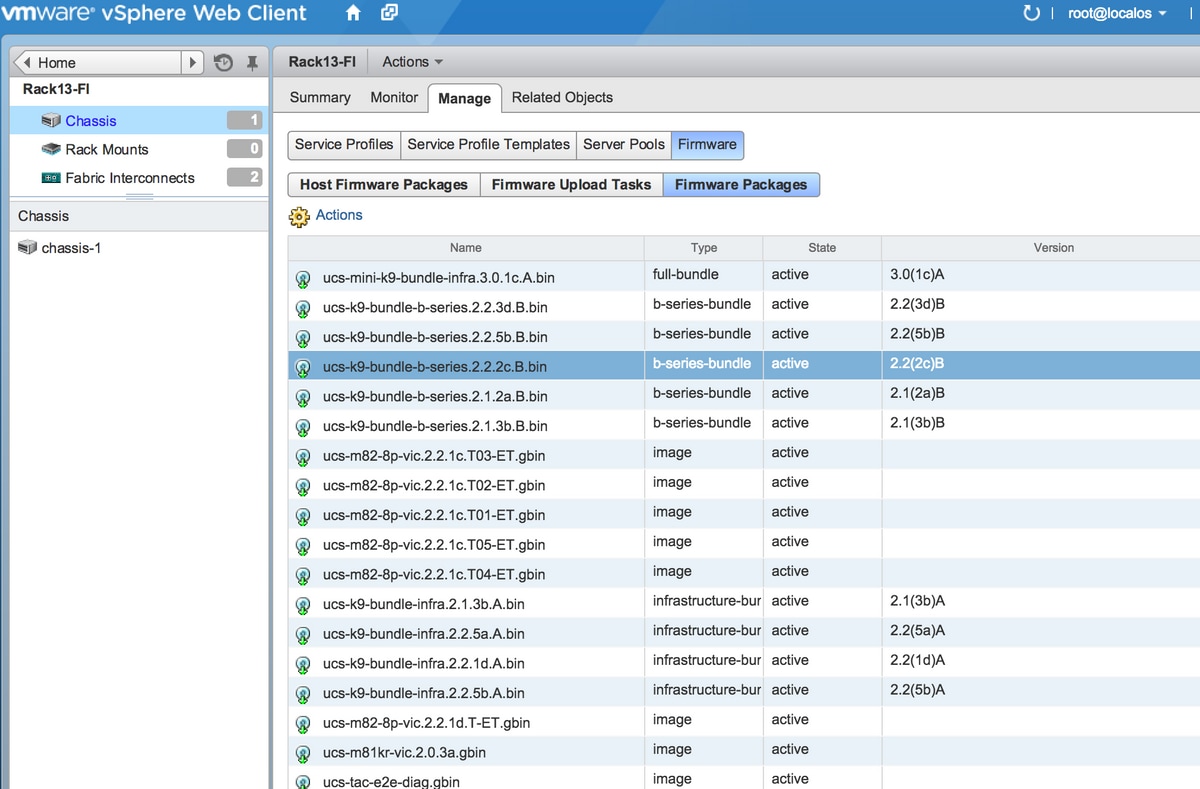Image resolution: width=1200 pixels, height=789 pixels.
Task: Click version 2.1(2a)B
Action: pyautogui.click(x=917, y=393)
